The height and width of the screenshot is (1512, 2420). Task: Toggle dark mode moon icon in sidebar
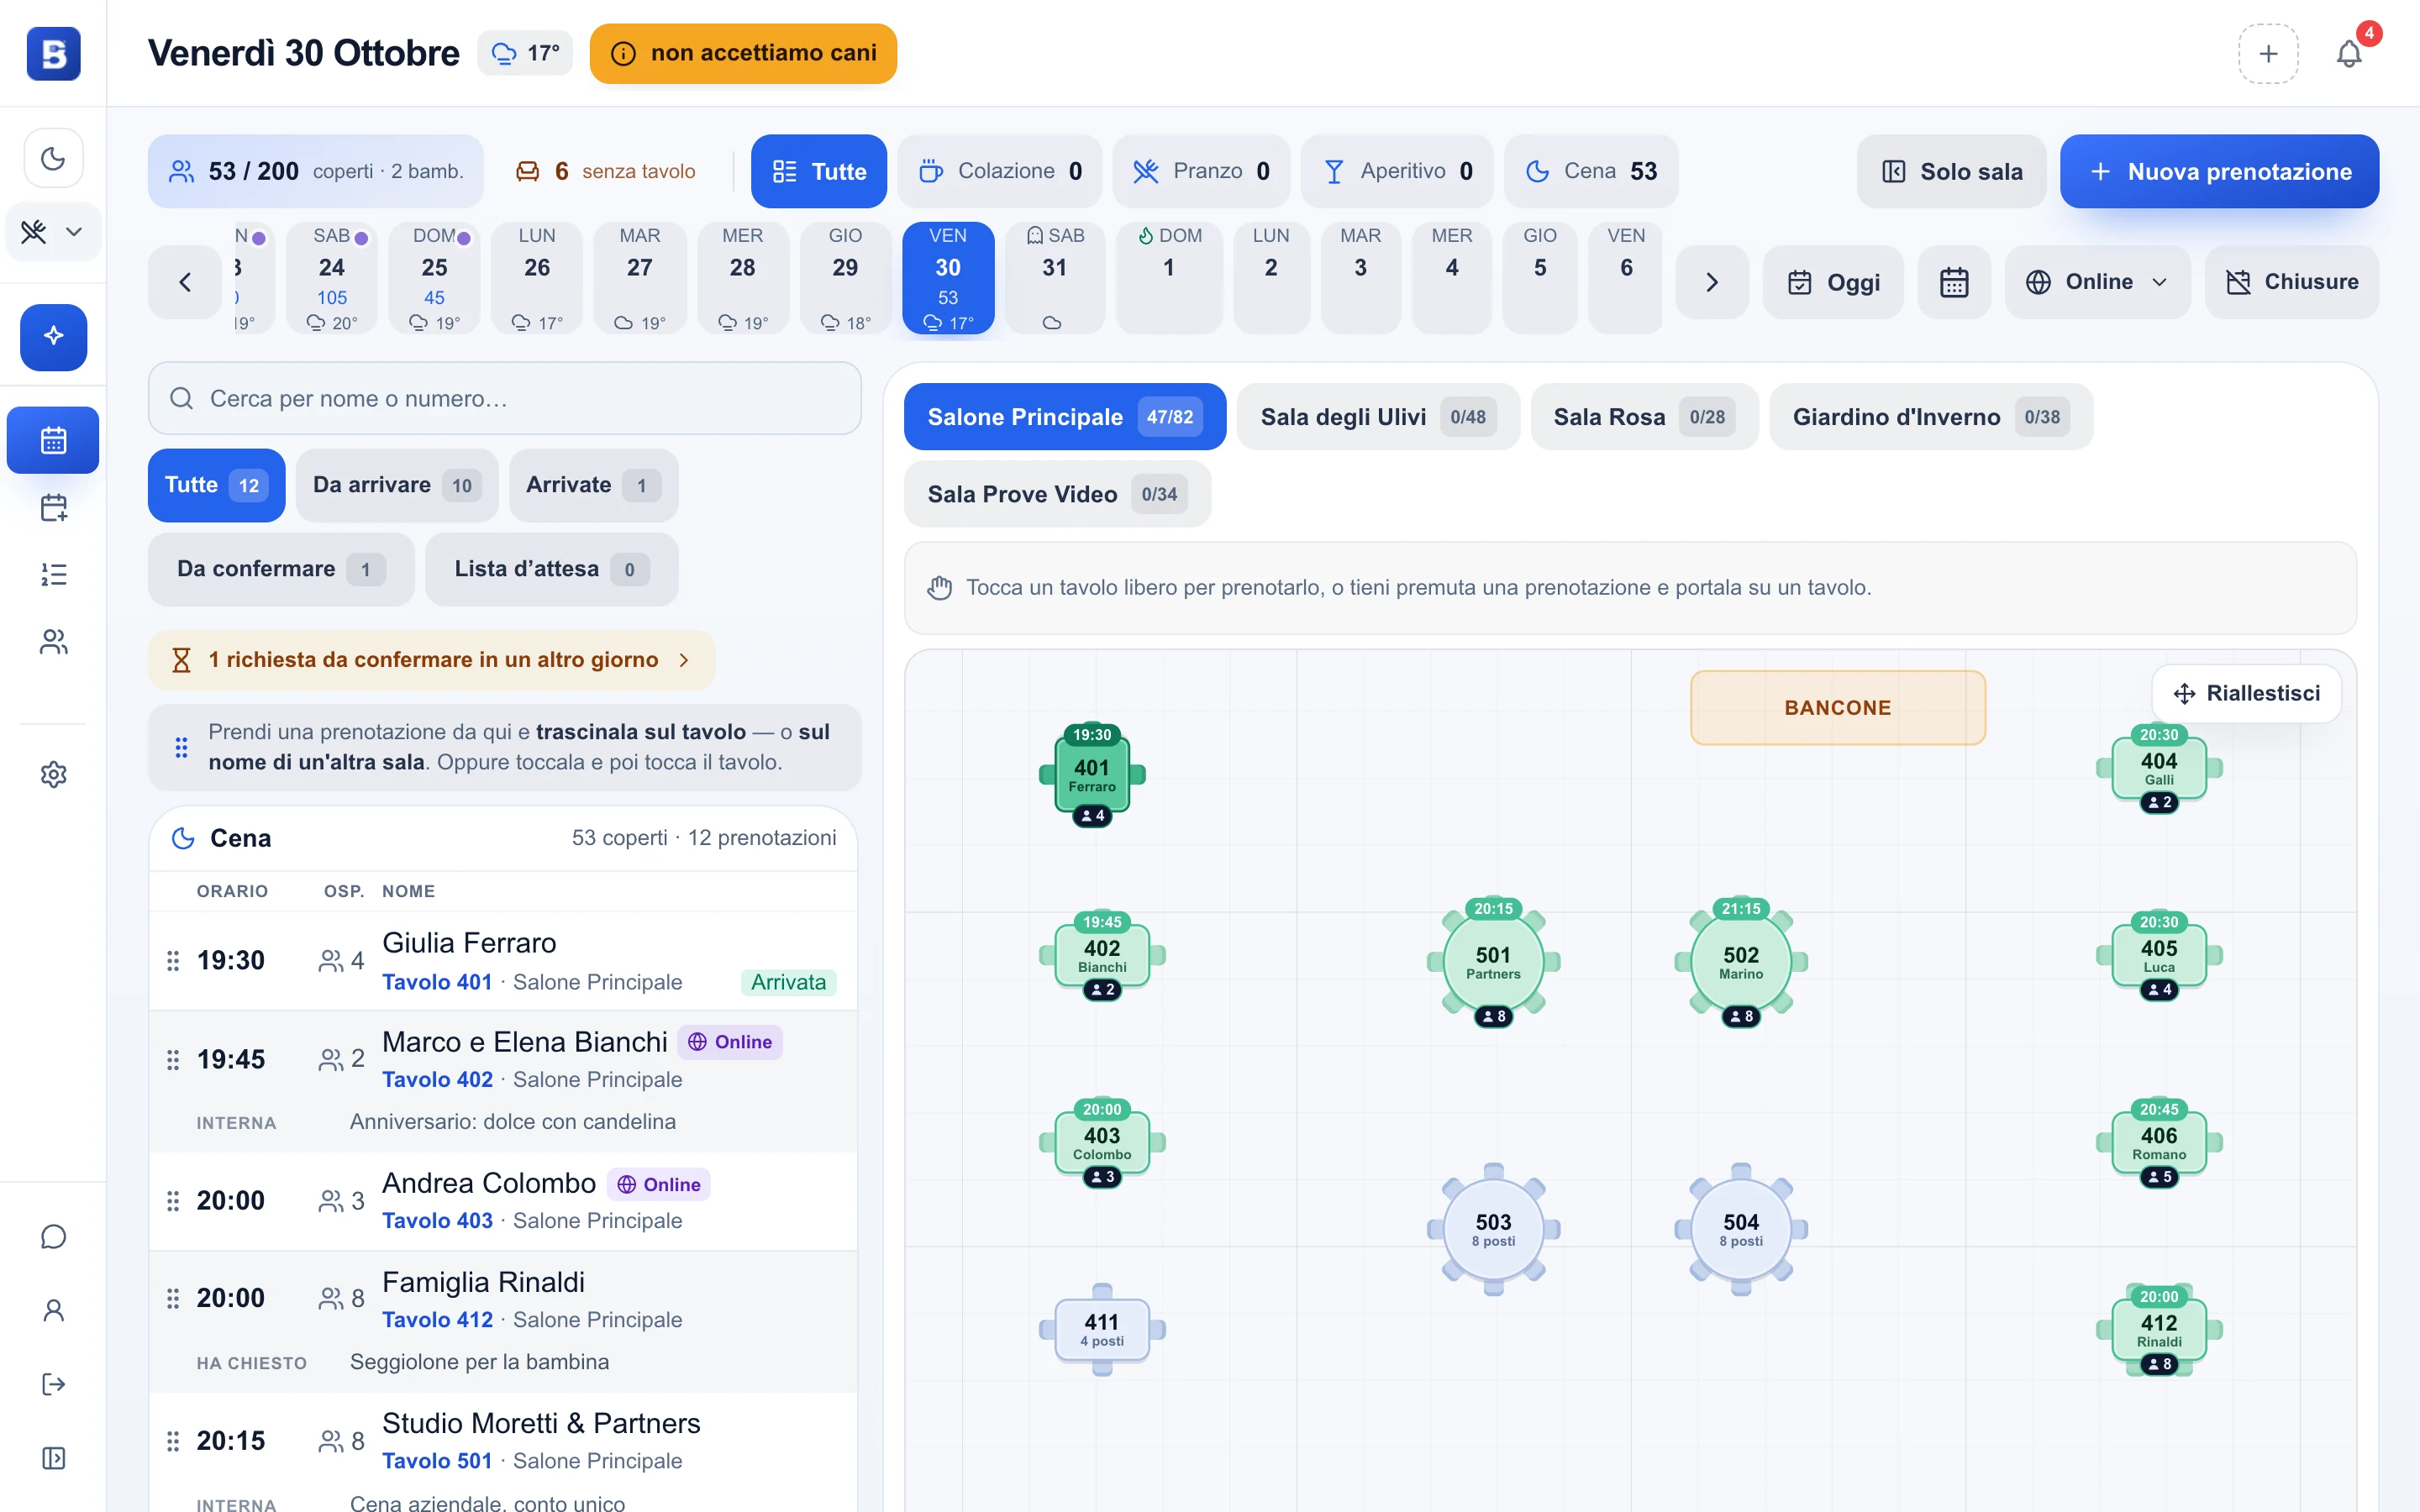tap(53, 158)
